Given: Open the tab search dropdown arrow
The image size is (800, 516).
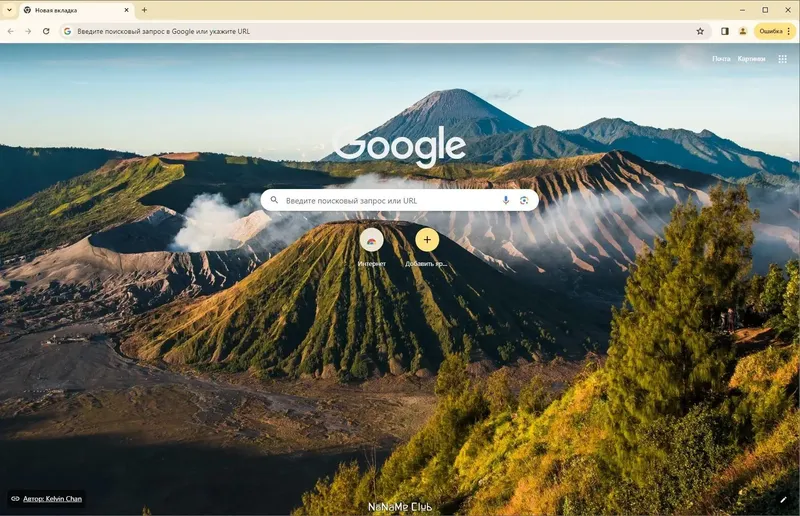Looking at the screenshot, I should coord(9,10).
